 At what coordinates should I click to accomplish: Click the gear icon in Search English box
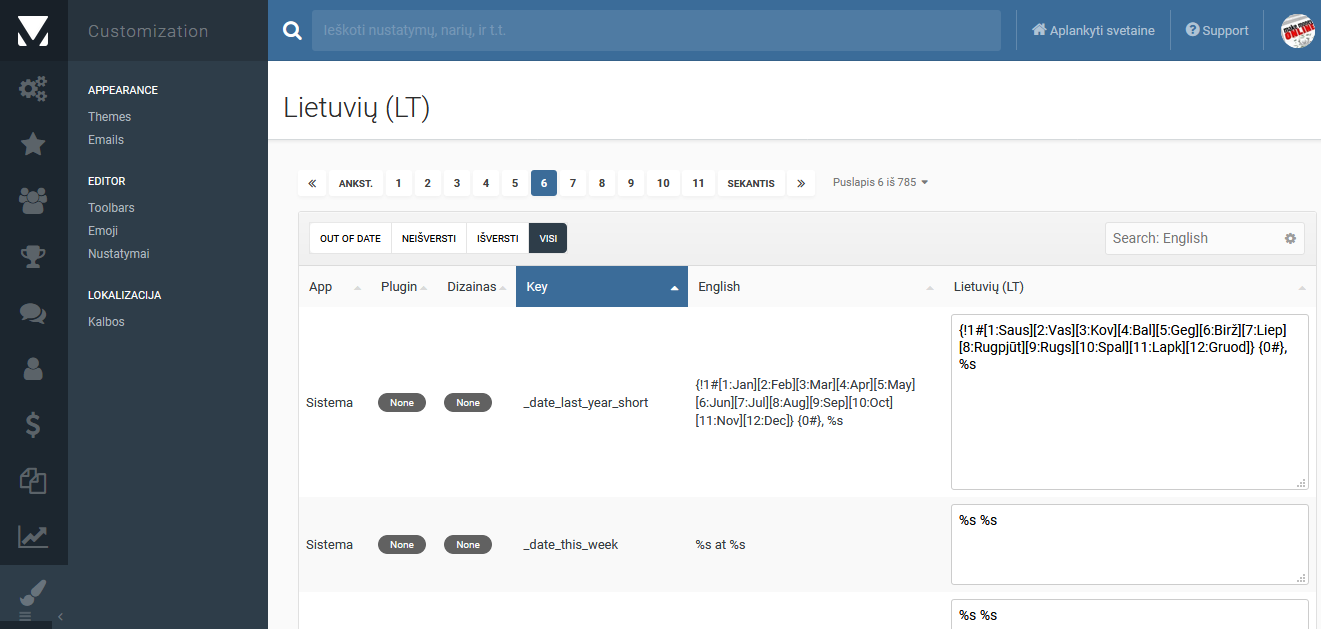[x=1290, y=239]
